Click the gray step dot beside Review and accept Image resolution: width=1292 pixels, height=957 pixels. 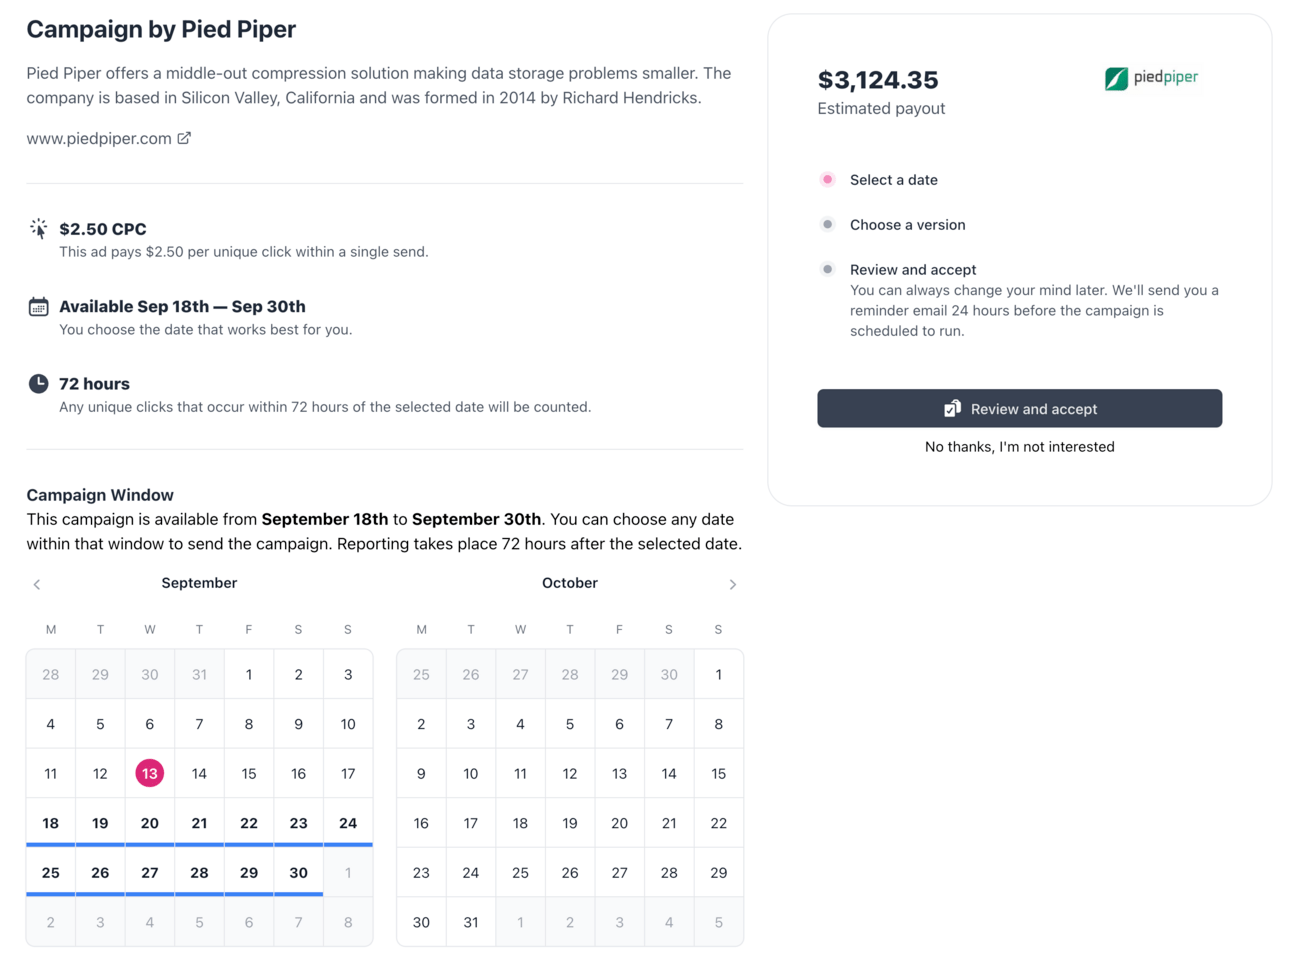tap(827, 269)
